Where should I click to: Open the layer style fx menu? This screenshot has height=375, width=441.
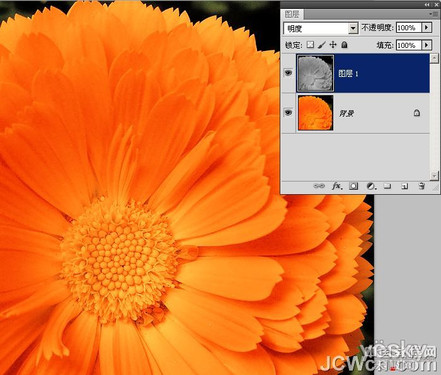[x=337, y=186]
